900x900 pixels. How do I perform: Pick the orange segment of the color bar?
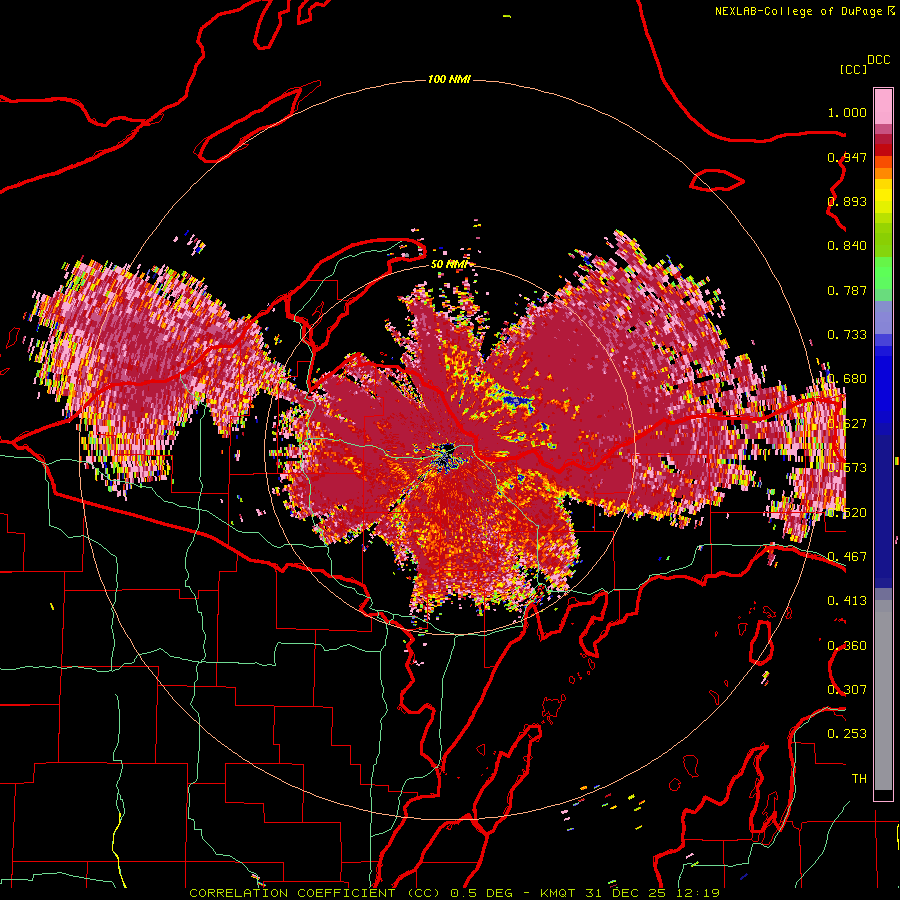[883, 173]
